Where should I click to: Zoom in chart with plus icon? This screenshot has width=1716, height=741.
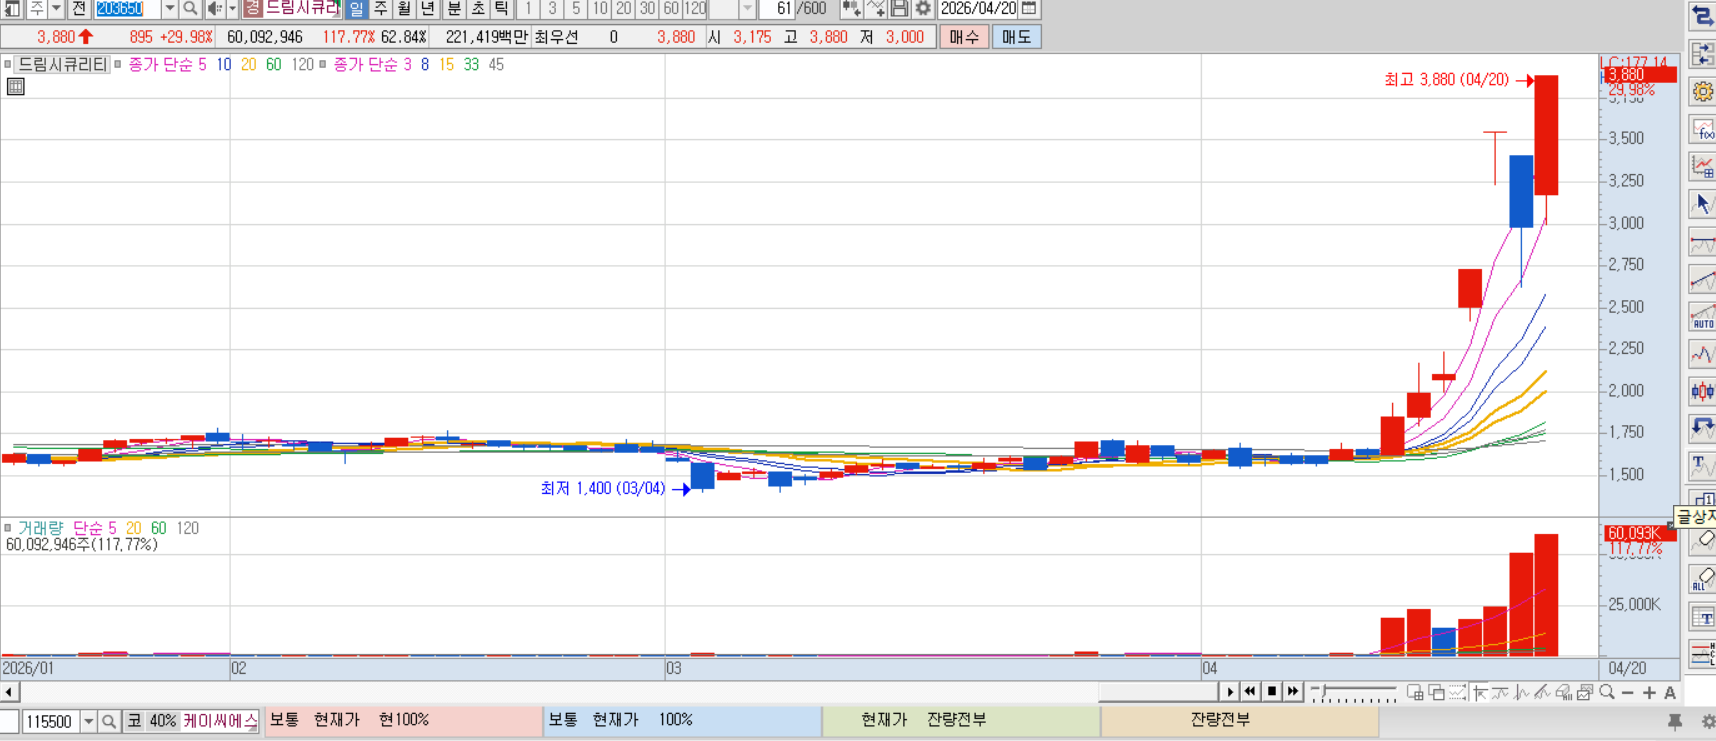click(1649, 692)
